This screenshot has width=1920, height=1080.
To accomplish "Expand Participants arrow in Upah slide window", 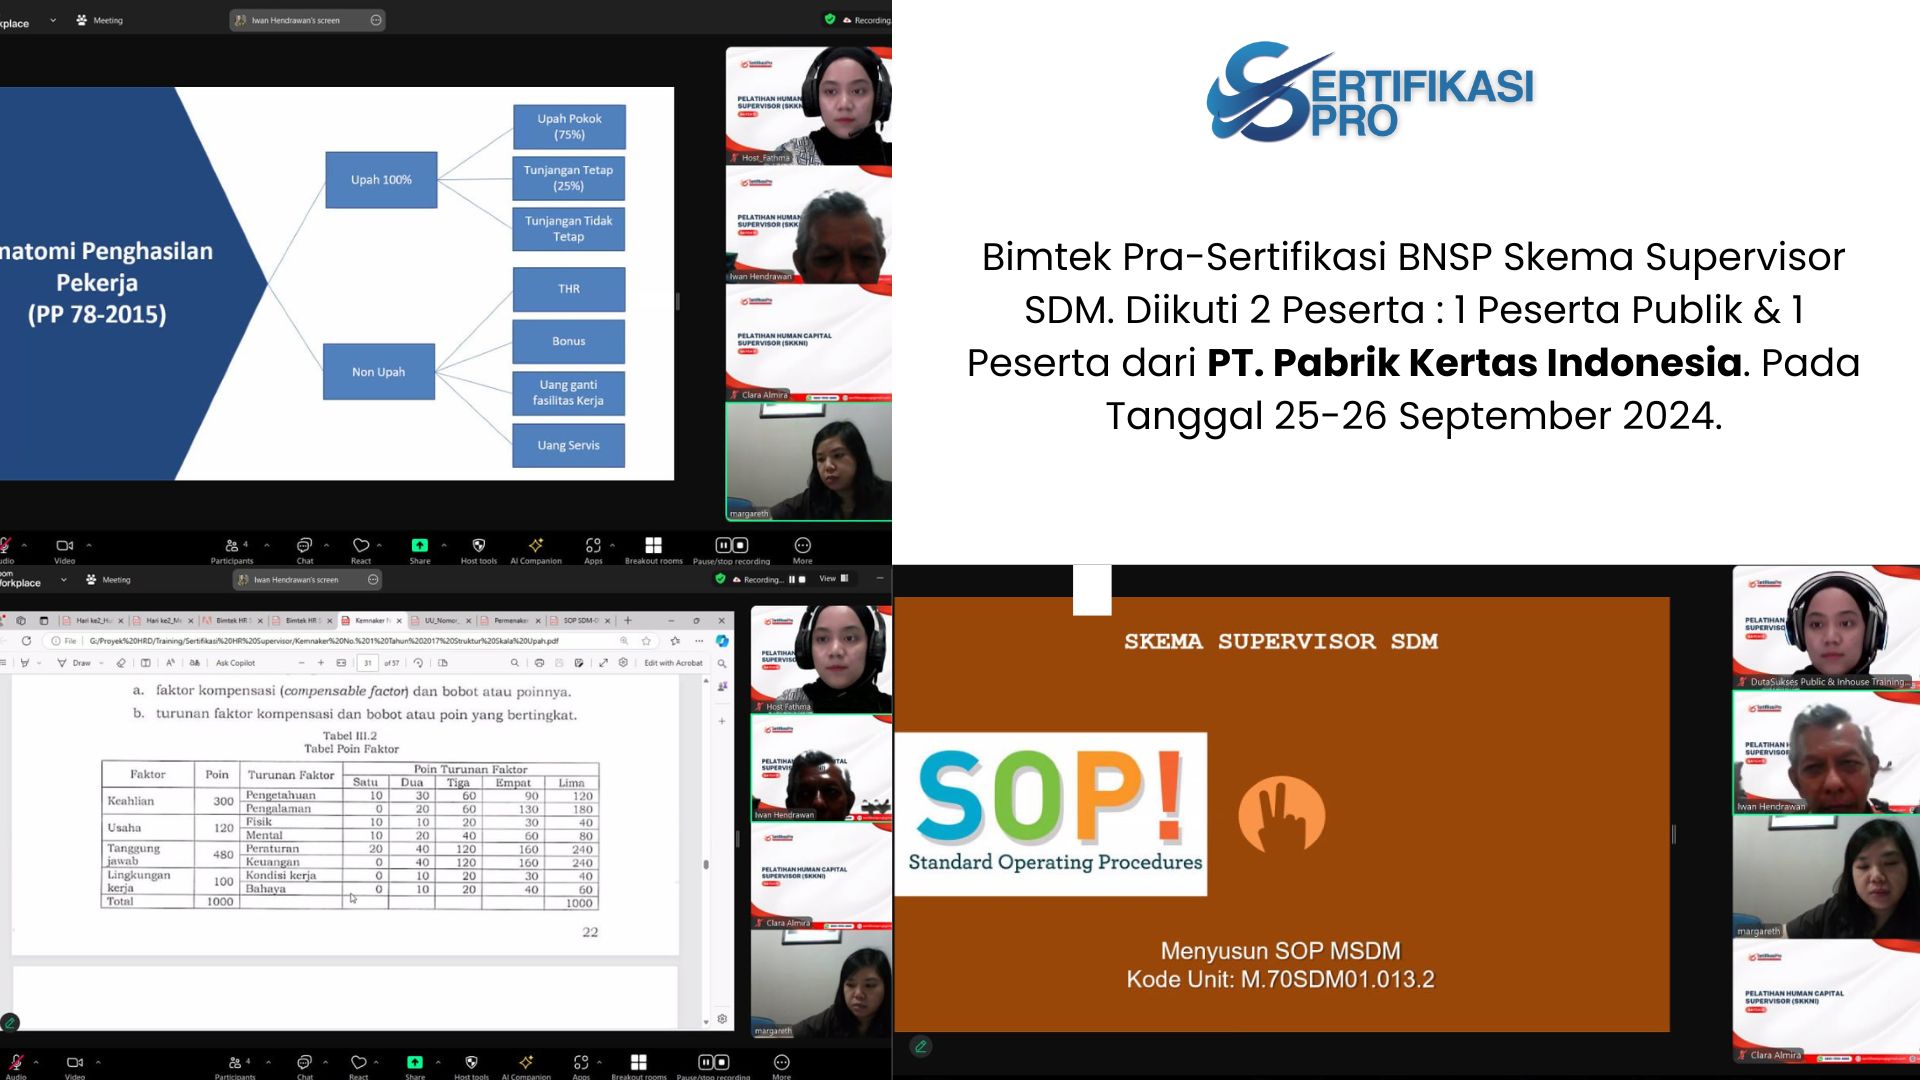I will 267,545.
